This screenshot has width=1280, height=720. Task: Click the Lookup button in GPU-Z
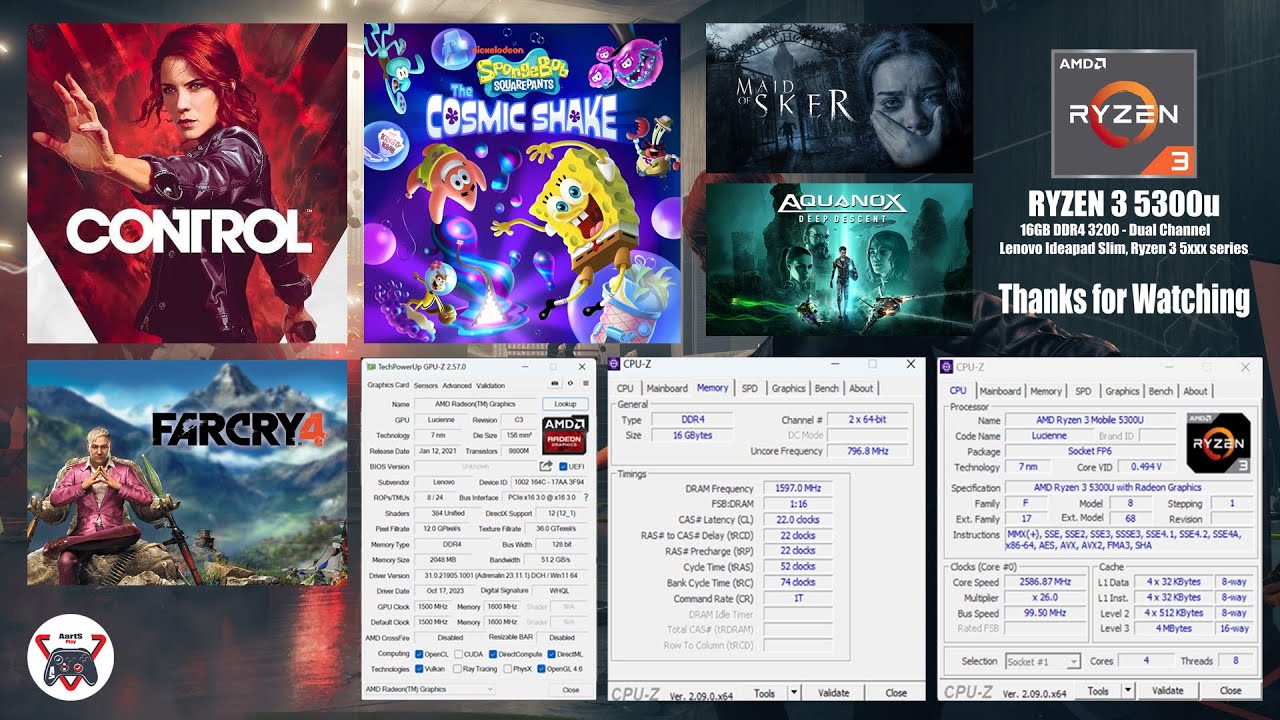565,404
